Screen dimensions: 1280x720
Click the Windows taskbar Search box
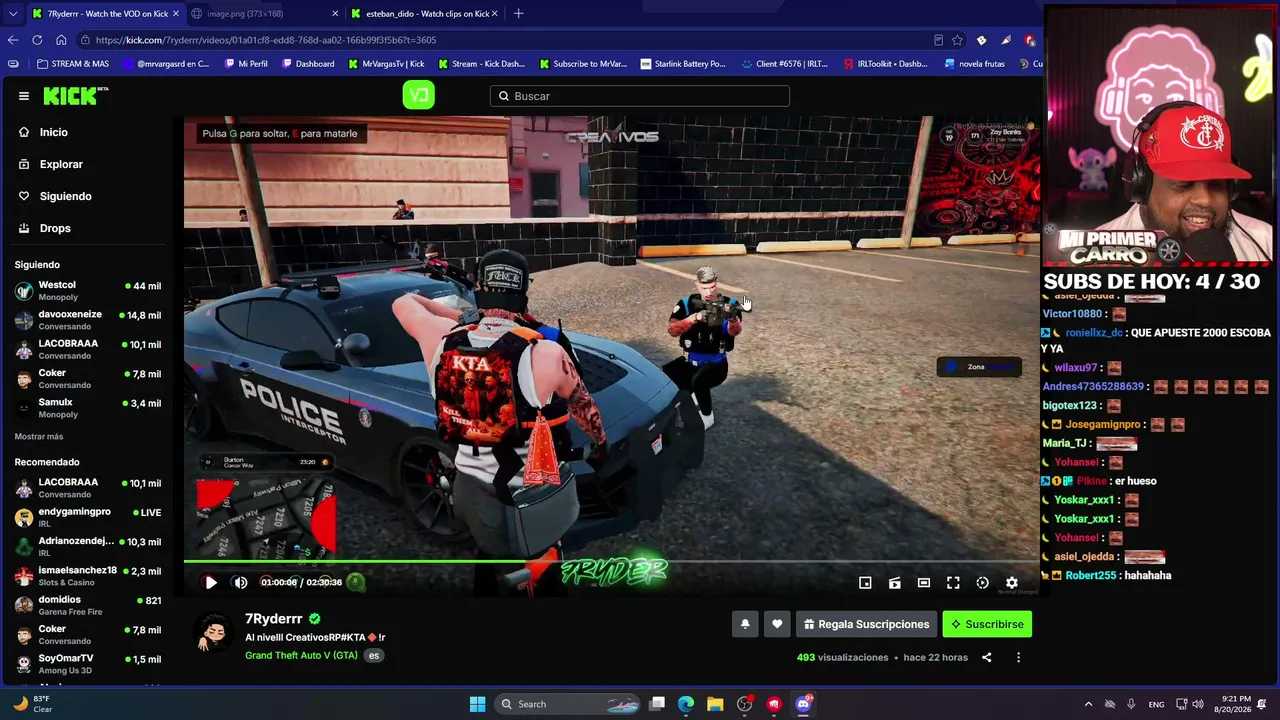click(568, 704)
